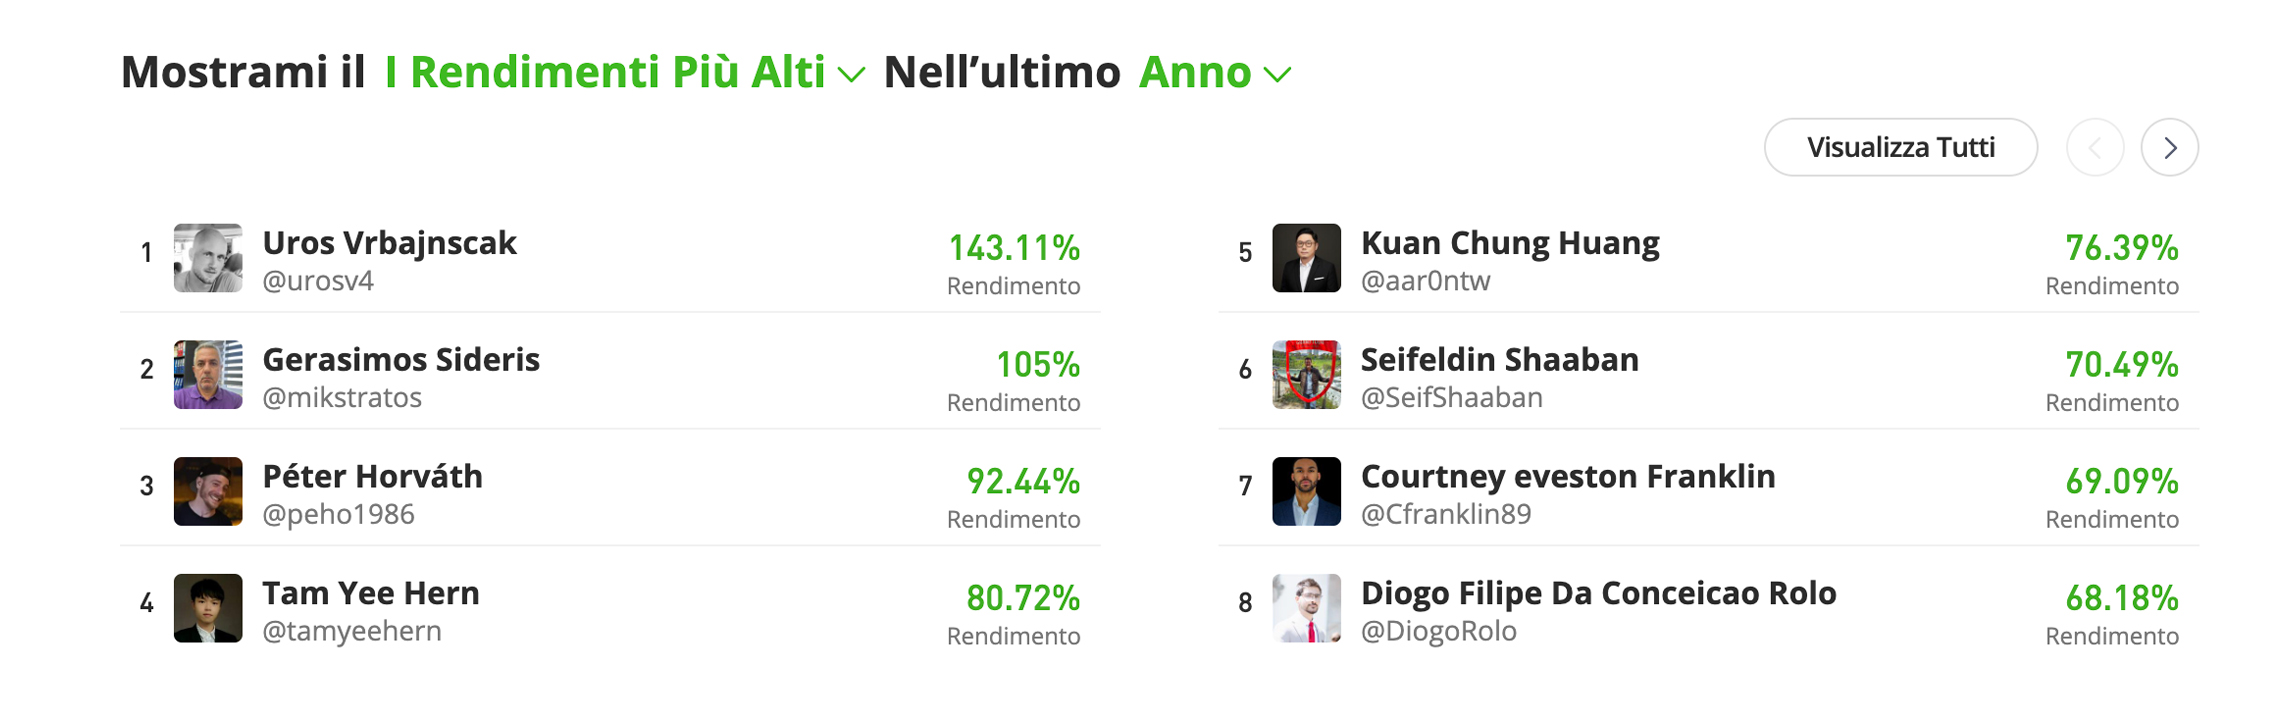
Task: Click the next page arrow button
Action: (x=2169, y=148)
